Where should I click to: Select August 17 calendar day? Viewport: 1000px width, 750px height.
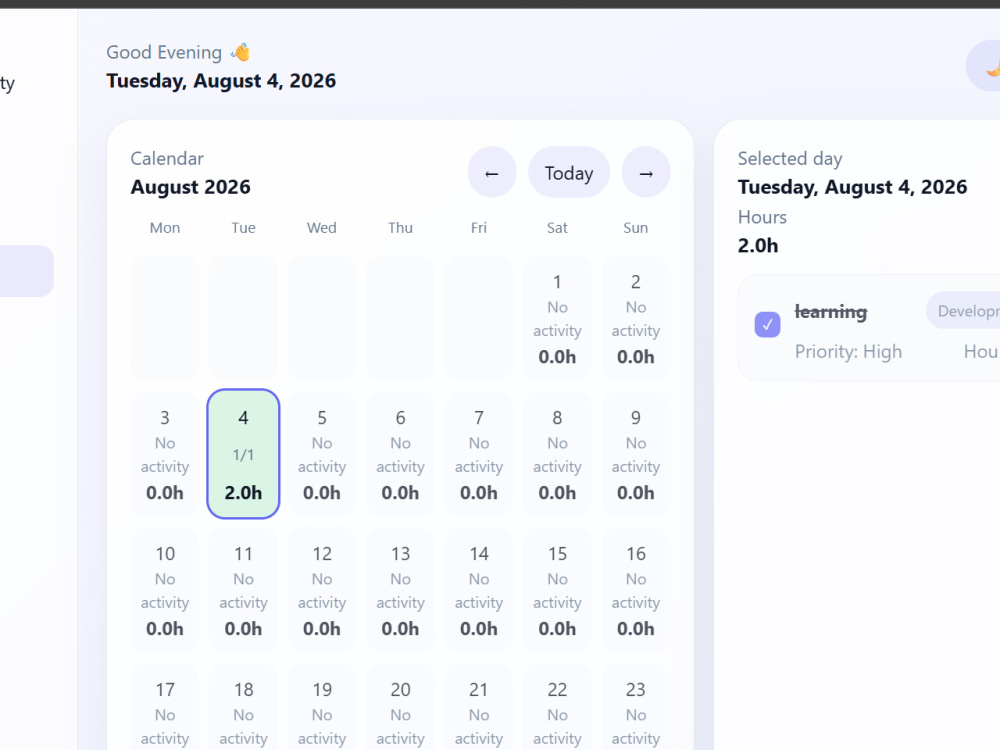(165, 707)
